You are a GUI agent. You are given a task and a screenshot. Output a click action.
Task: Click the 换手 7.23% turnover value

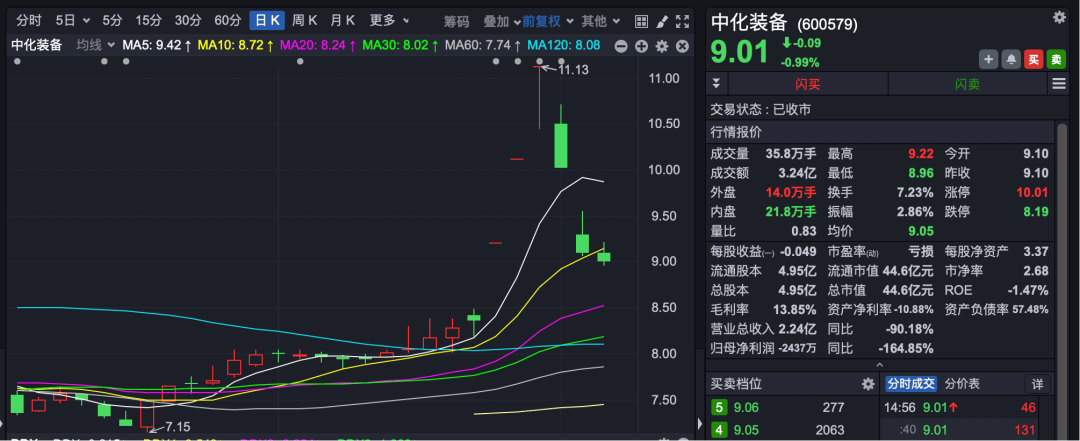[x=913, y=192]
